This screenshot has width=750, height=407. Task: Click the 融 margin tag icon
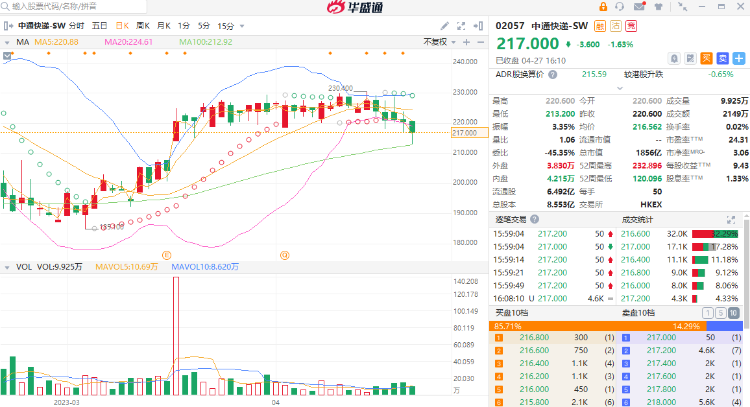pyautogui.click(x=600, y=26)
